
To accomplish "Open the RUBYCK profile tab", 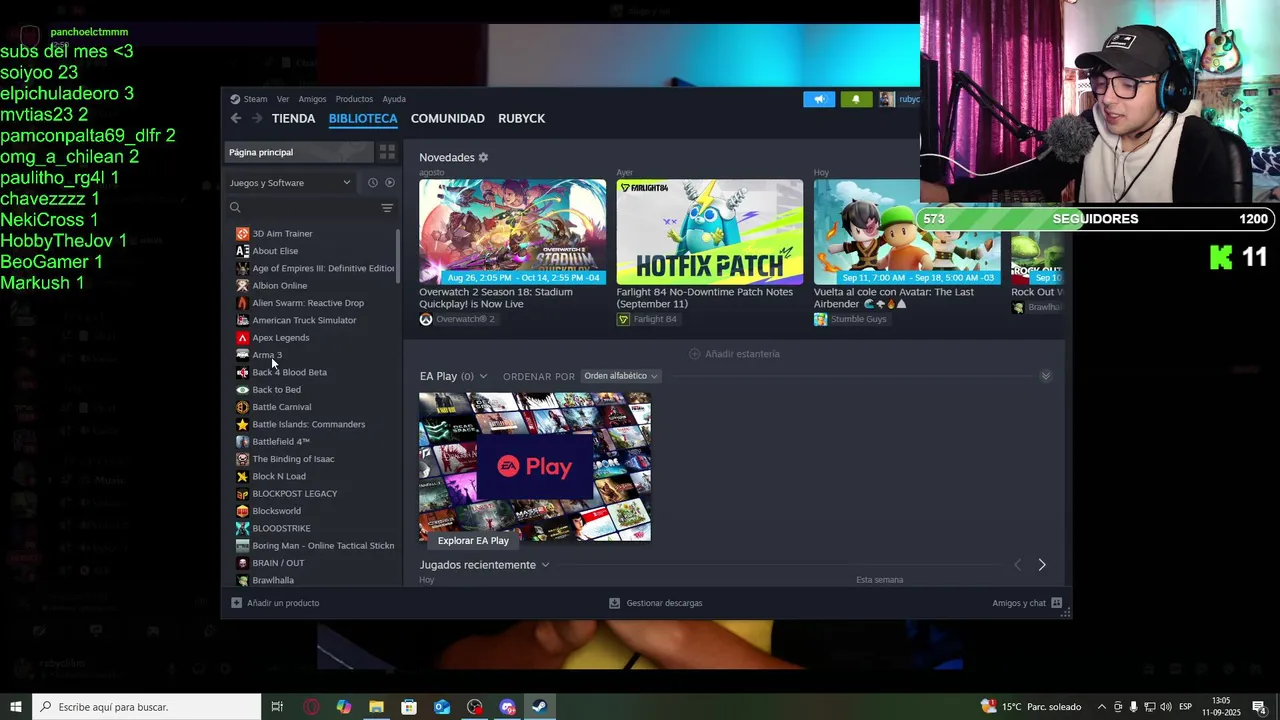I will point(521,118).
